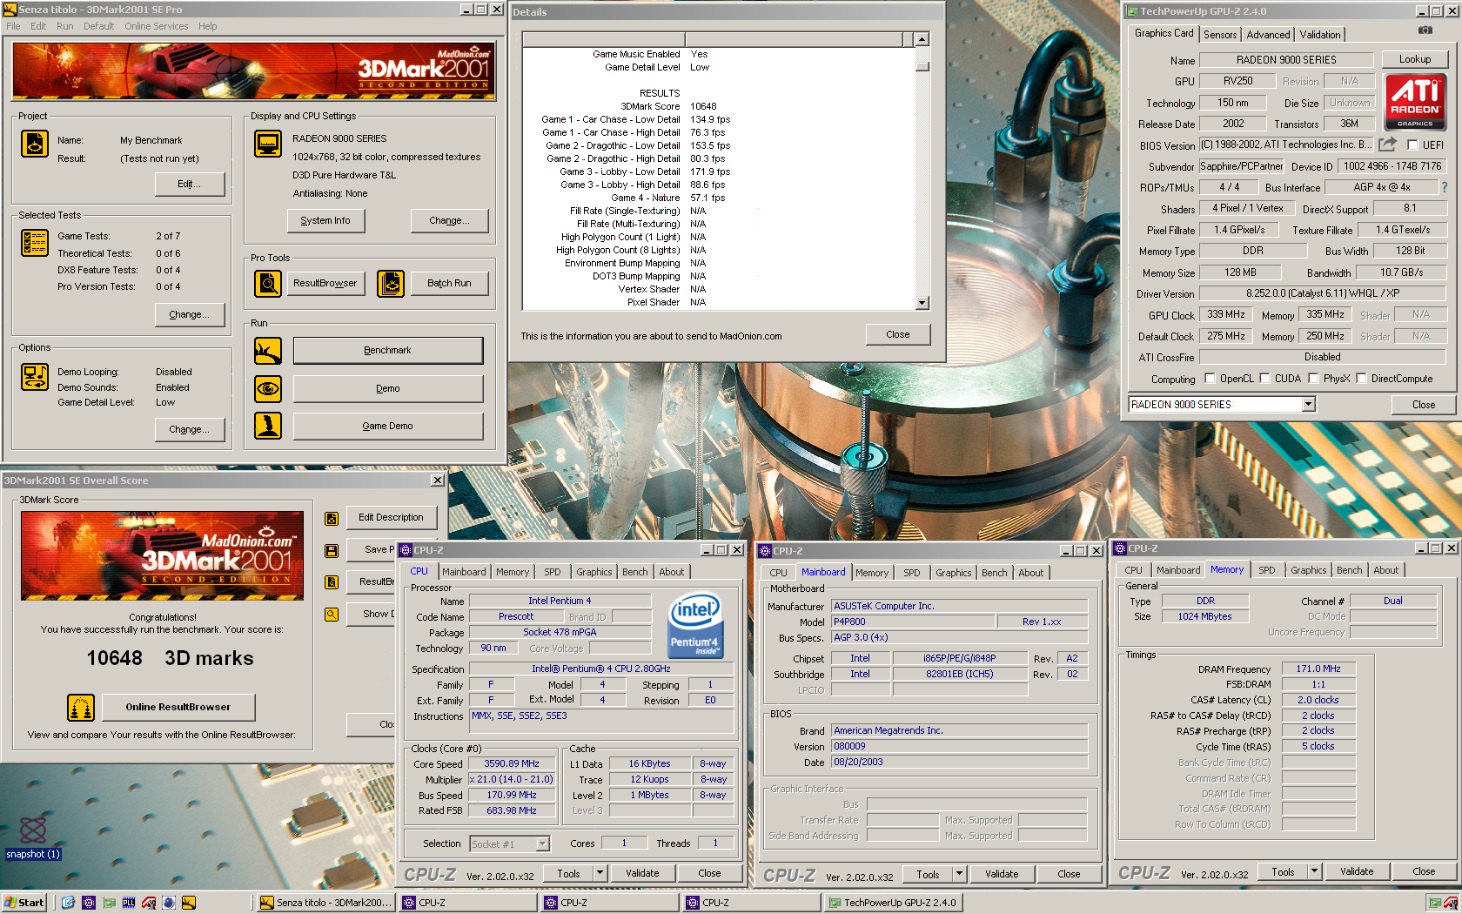Click the Show Details magnifier icon
1462x914 pixels.
coord(331,614)
